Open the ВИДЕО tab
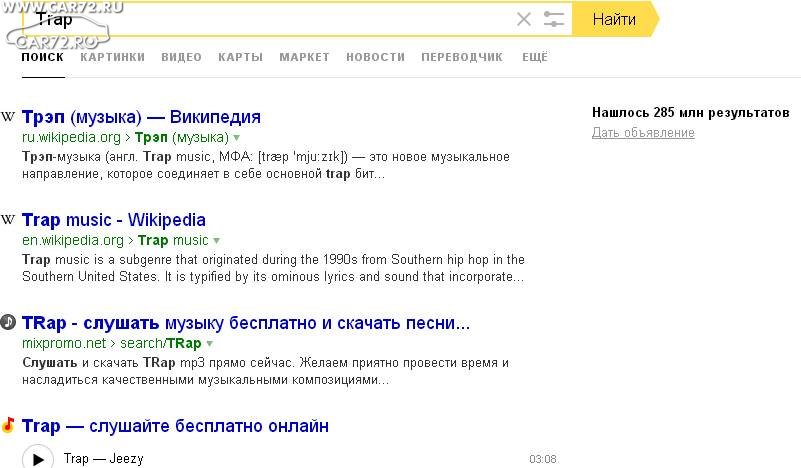 [x=181, y=57]
